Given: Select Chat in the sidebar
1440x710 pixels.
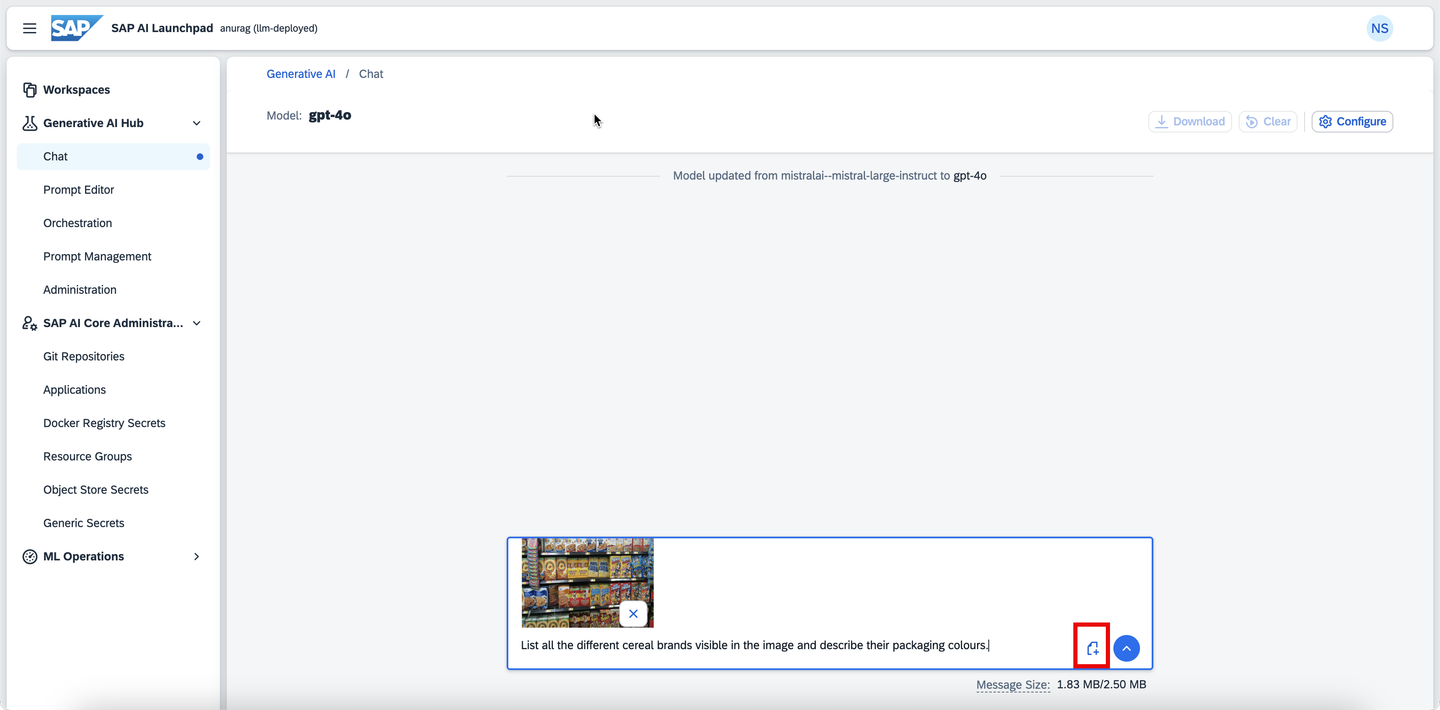Looking at the screenshot, I should [x=113, y=156].
